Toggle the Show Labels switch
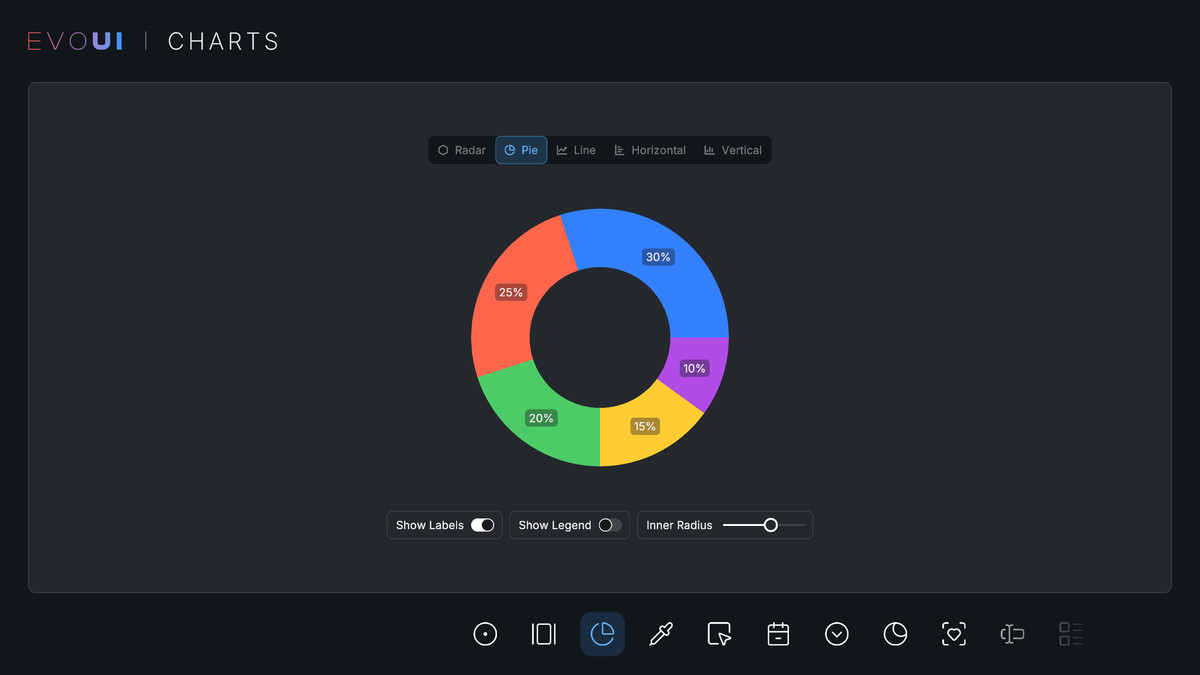1200x675 pixels. click(x=482, y=524)
